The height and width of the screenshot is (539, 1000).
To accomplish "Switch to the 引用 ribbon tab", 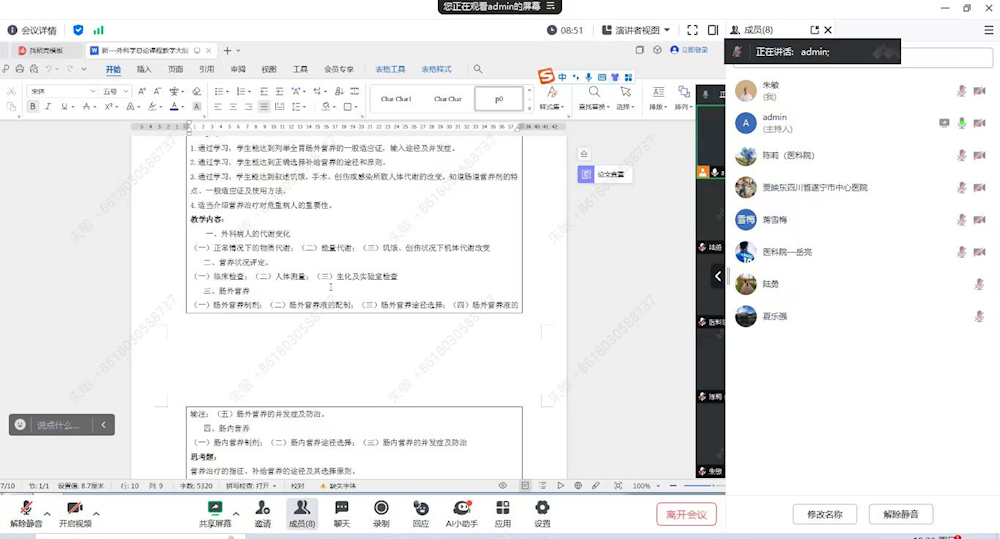I will click(x=206, y=69).
